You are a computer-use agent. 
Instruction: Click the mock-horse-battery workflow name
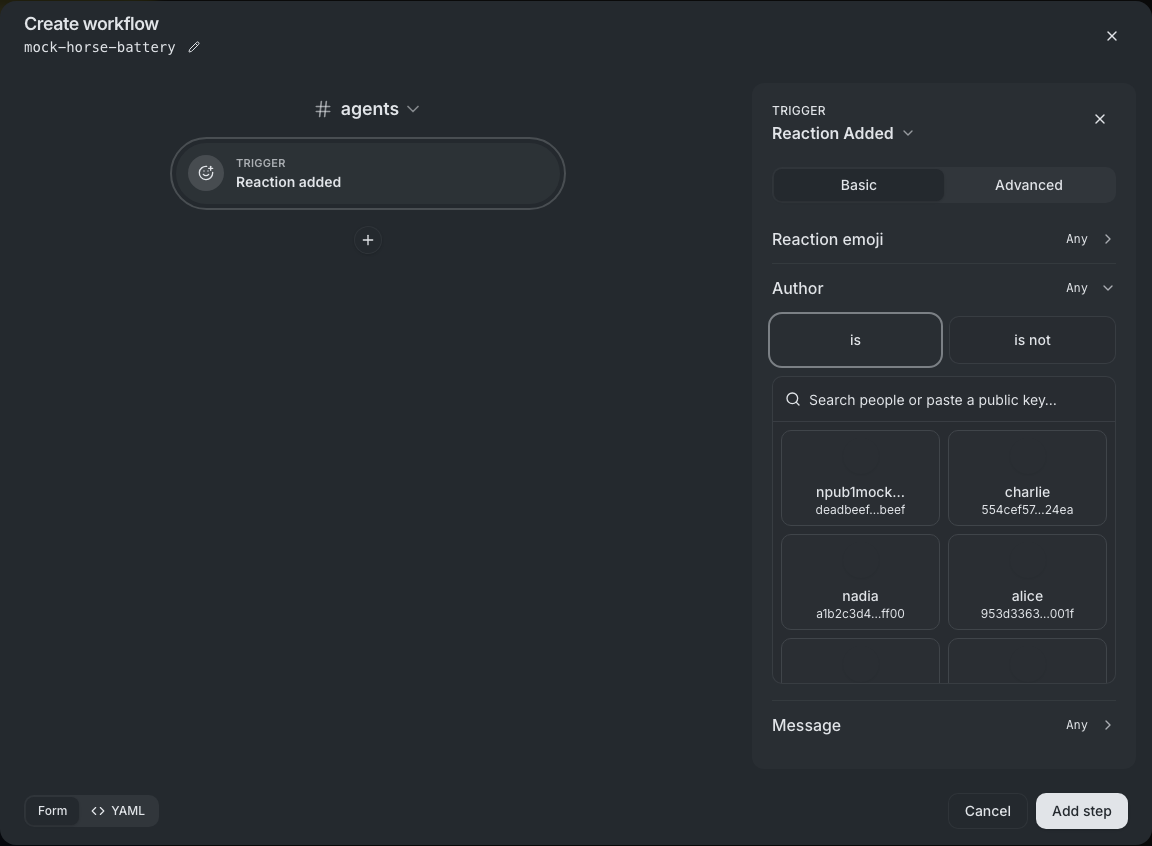(x=100, y=47)
